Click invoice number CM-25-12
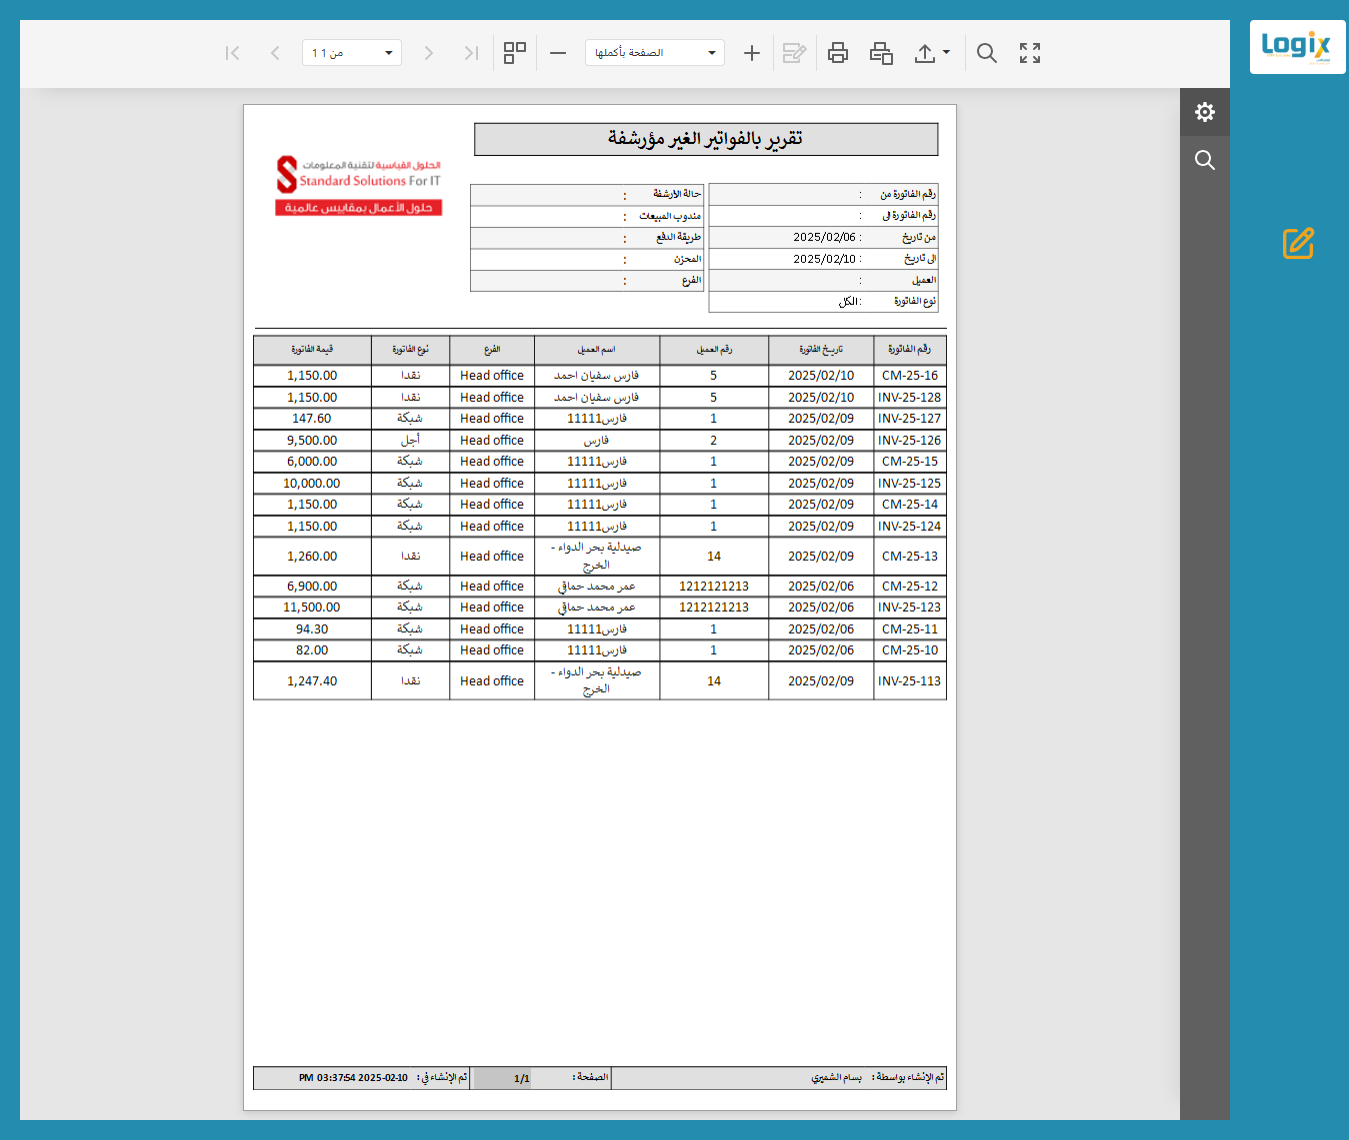 coord(910,587)
